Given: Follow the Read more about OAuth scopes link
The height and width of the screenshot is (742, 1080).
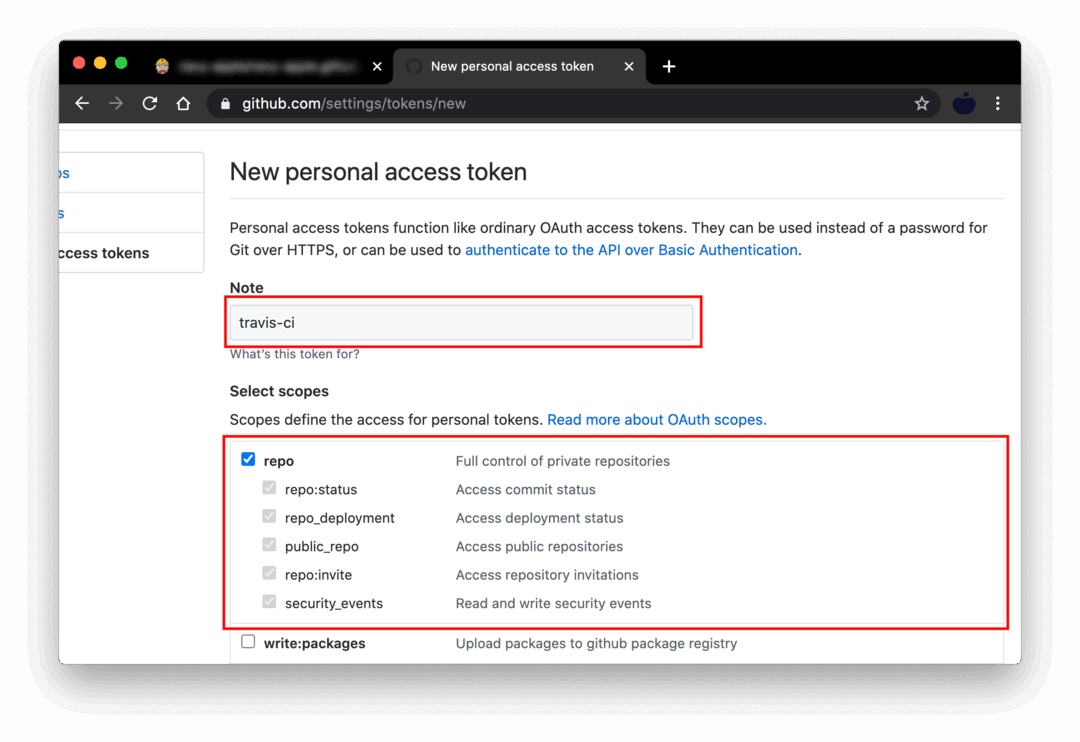Looking at the screenshot, I should coord(656,419).
